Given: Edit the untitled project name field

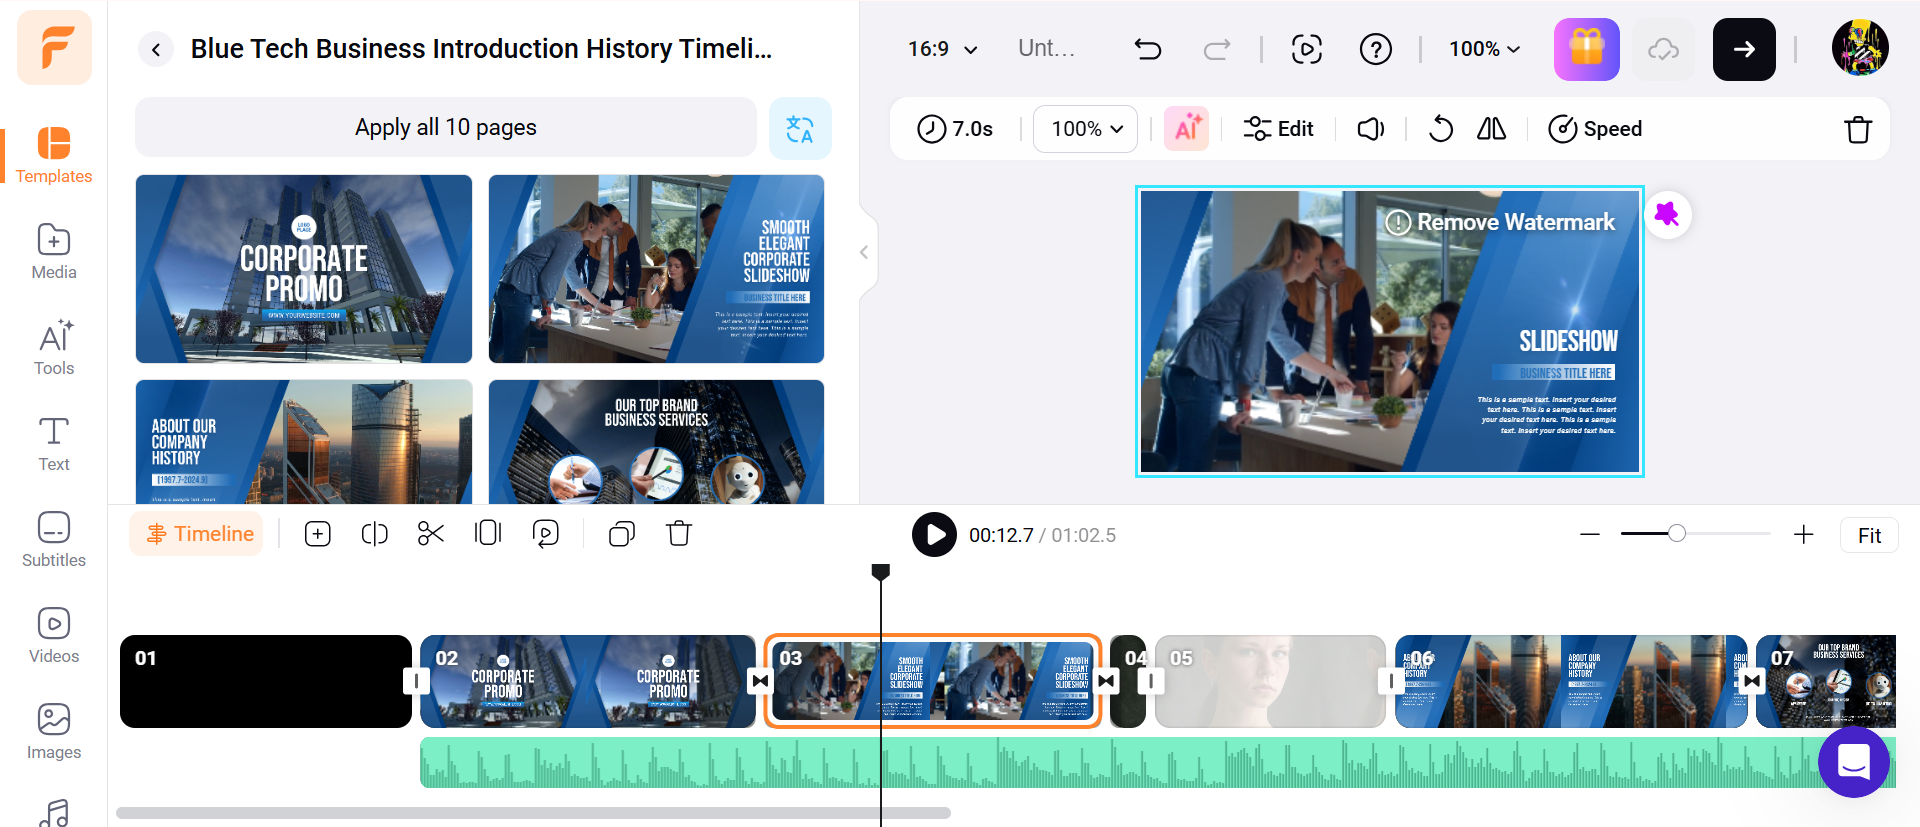Looking at the screenshot, I should (1046, 48).
